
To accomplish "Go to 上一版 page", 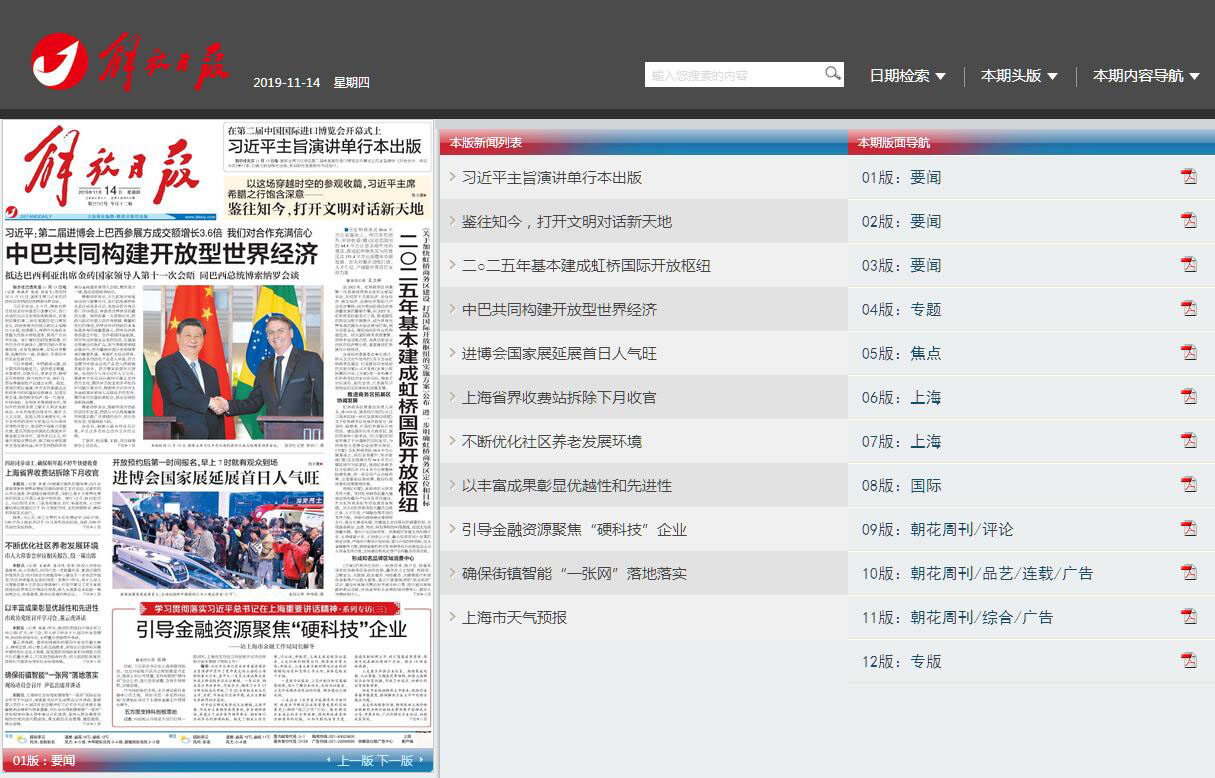I will tap(354, 761).
